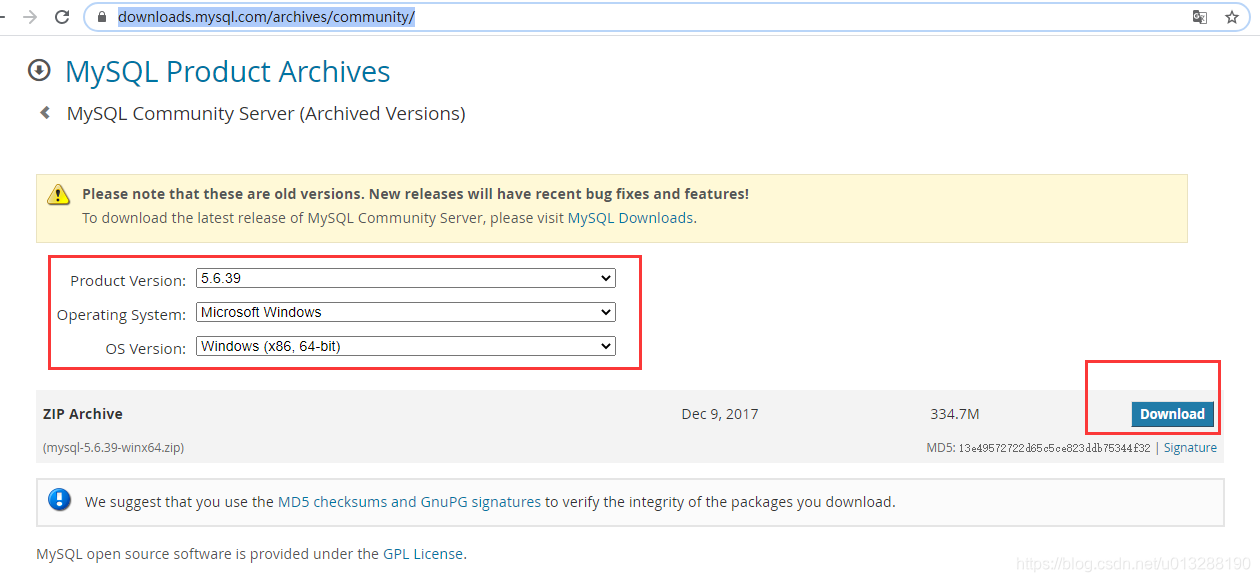Click the Operating System label
Image resolution: width=1260 pixels, height=582 pixels.
pos(121,315)
